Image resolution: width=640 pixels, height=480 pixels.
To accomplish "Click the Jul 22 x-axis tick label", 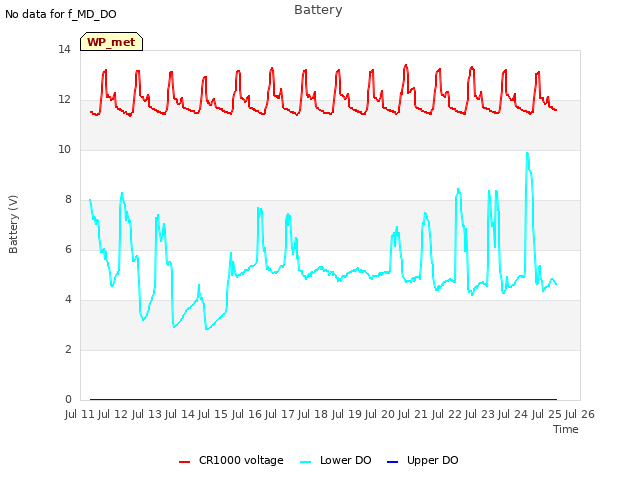I will coord(446,414).
